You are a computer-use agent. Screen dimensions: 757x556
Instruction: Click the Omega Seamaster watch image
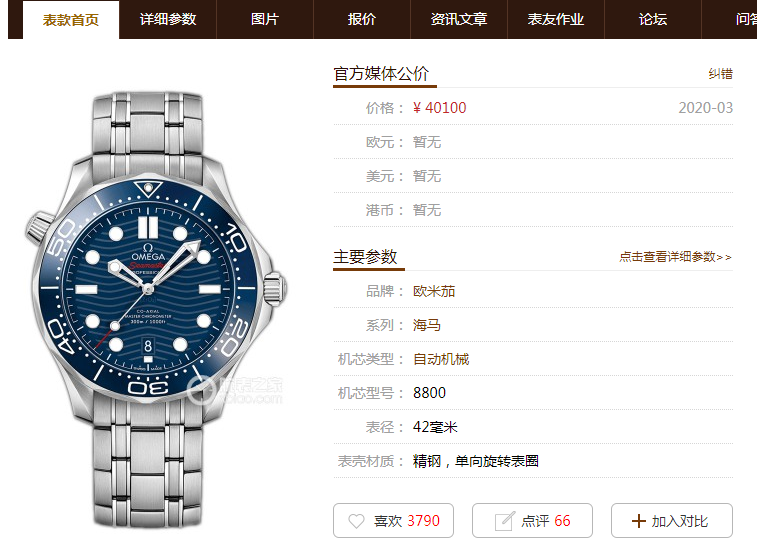tap(155, 309)
